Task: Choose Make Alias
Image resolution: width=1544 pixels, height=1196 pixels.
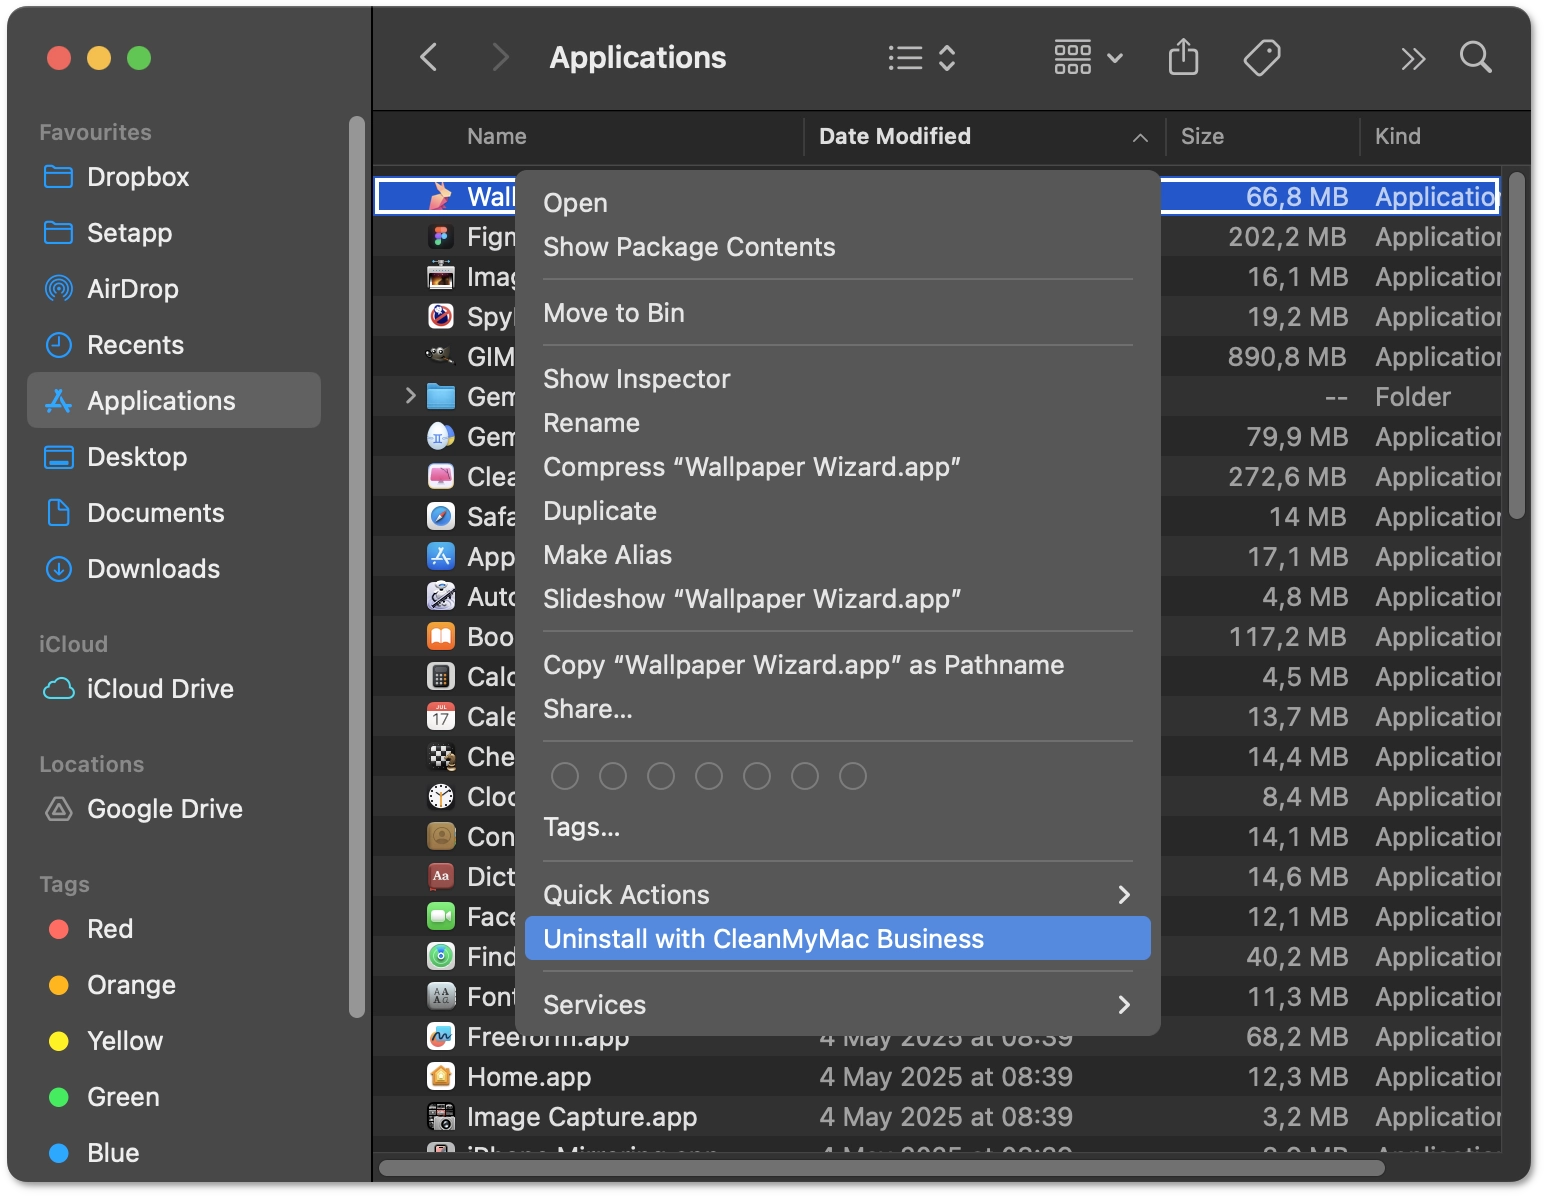Action: [837, 555]
